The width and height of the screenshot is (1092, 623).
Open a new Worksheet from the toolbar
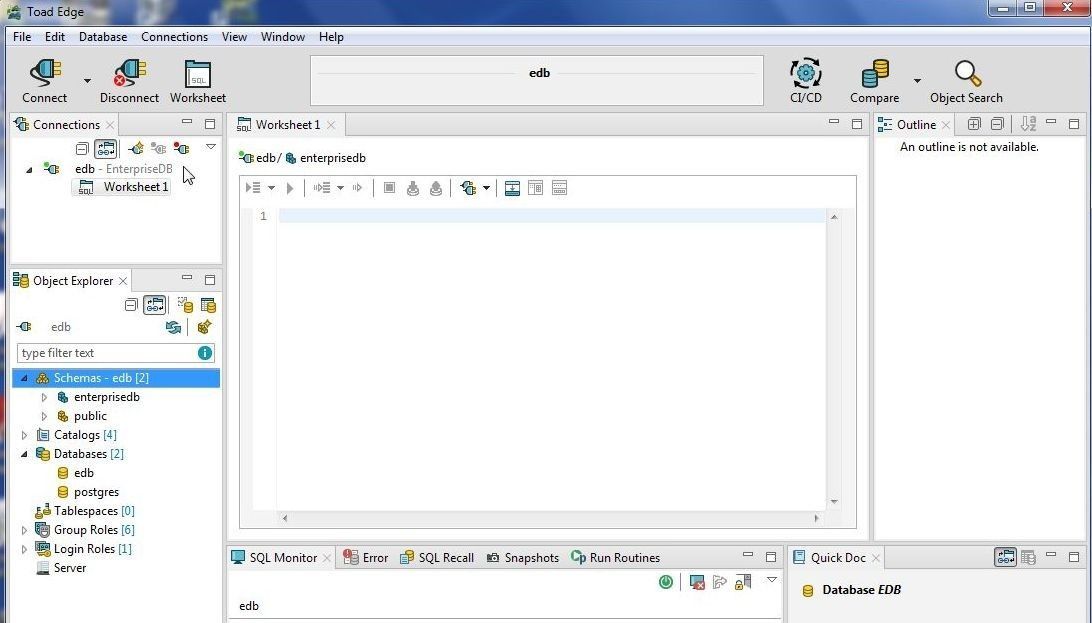tap(198, 81)
